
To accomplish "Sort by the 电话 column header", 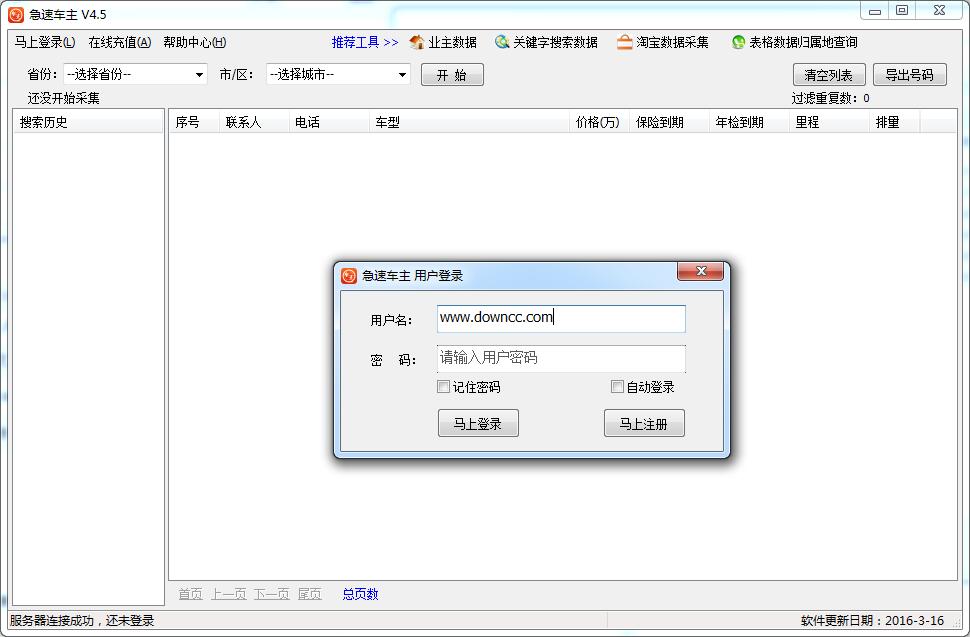I will (329, 122).
